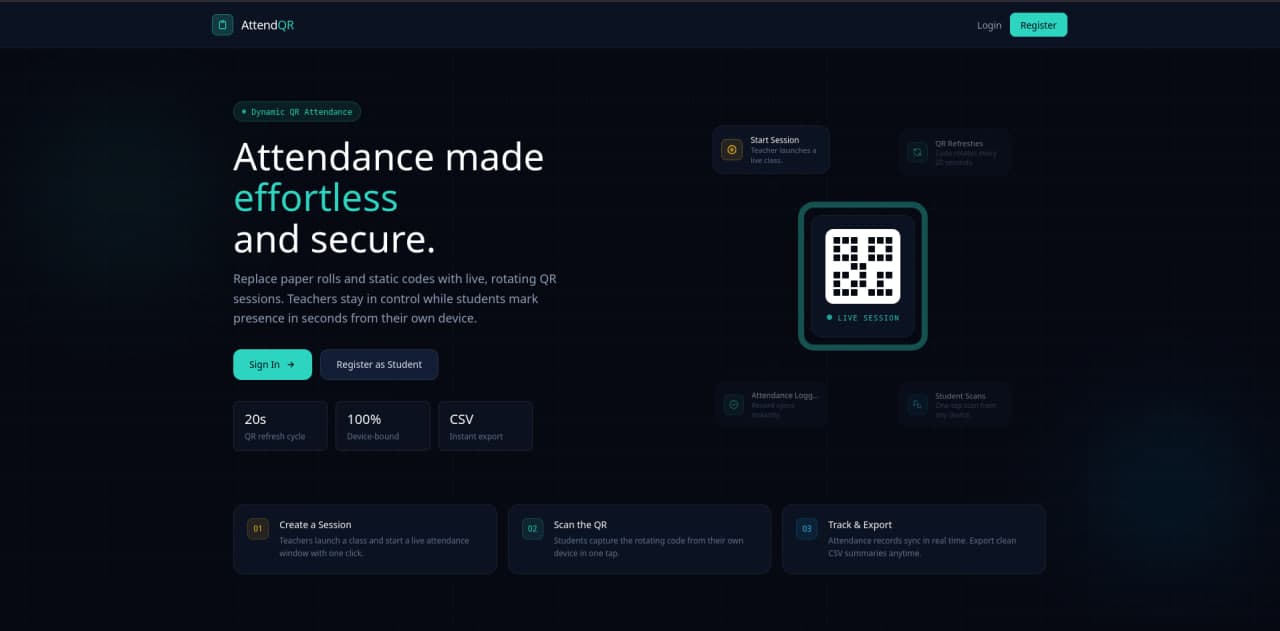Click the 01 step badge
1280x631 pixels.
258,528
